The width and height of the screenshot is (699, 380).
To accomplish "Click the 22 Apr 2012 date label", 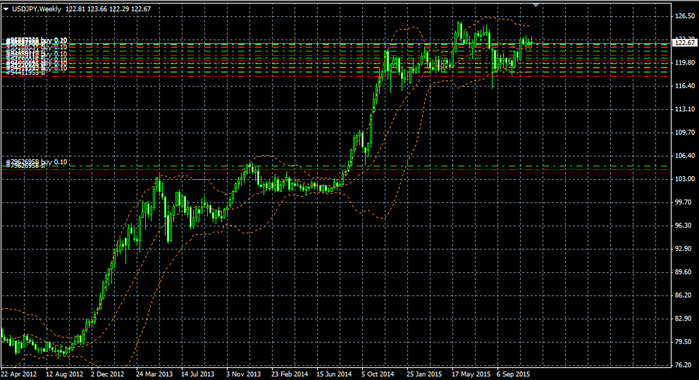I will coord(19,374).
